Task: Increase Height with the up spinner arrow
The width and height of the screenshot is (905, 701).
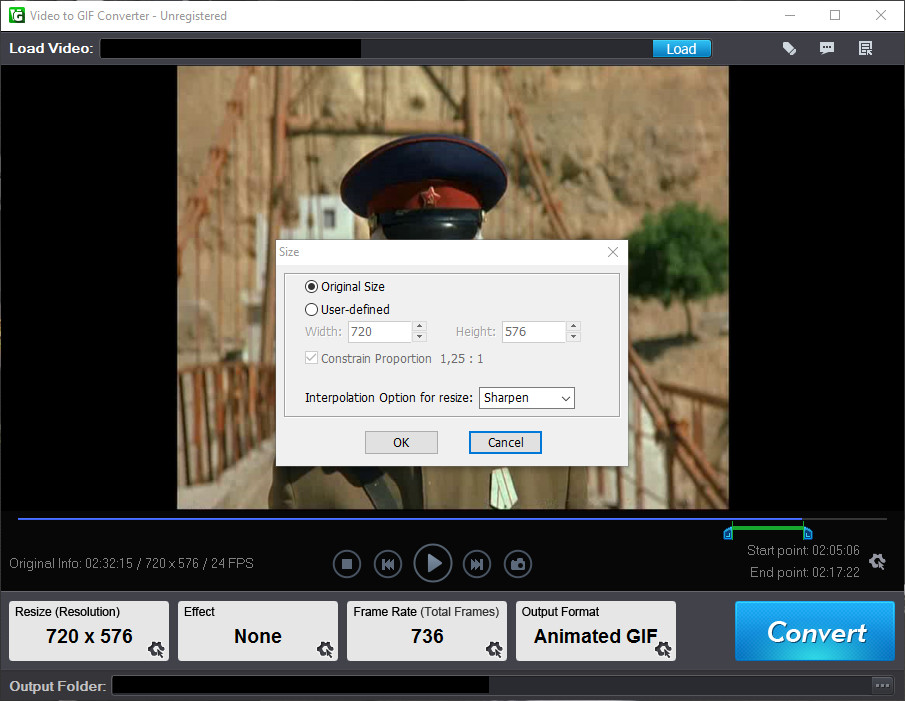Action: click(x=573, y=327)
